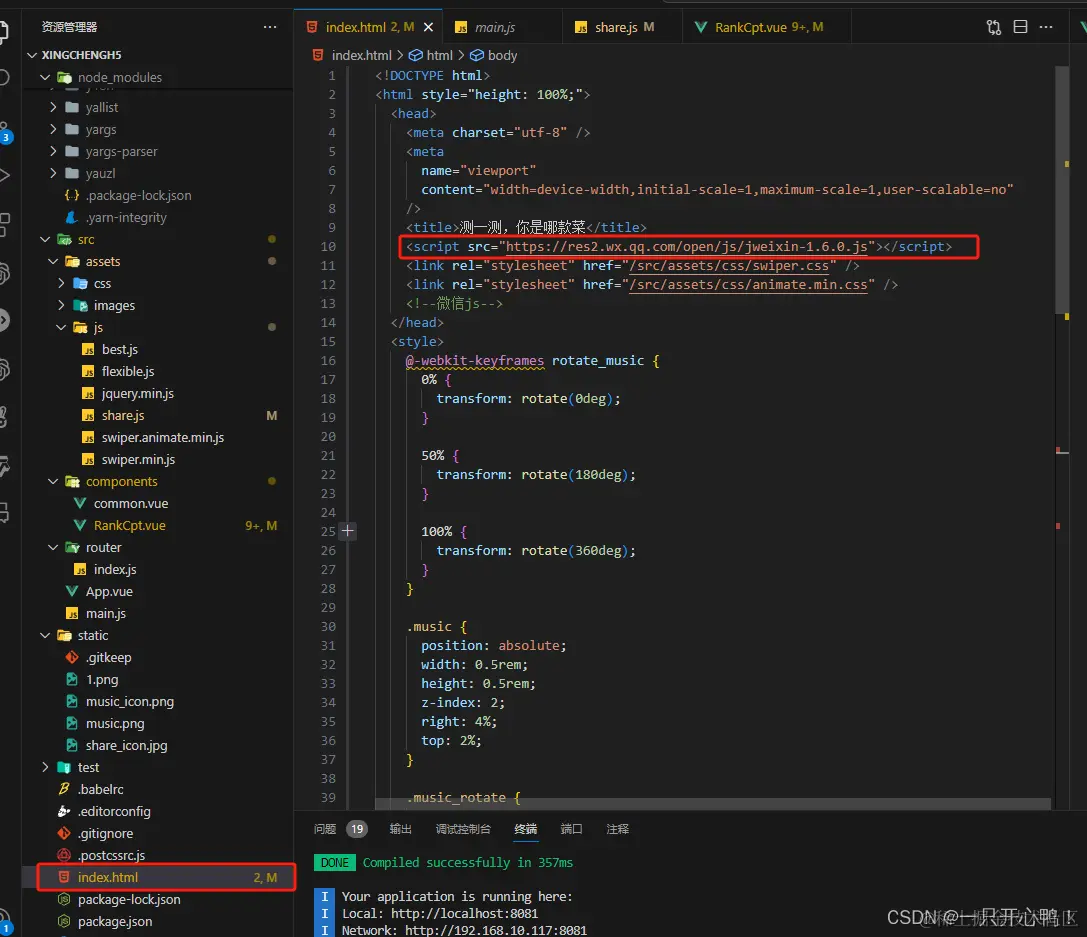1087x937 pixels.
Task: Select the 终端 terminal panel tab
Action: coord(525,829)
